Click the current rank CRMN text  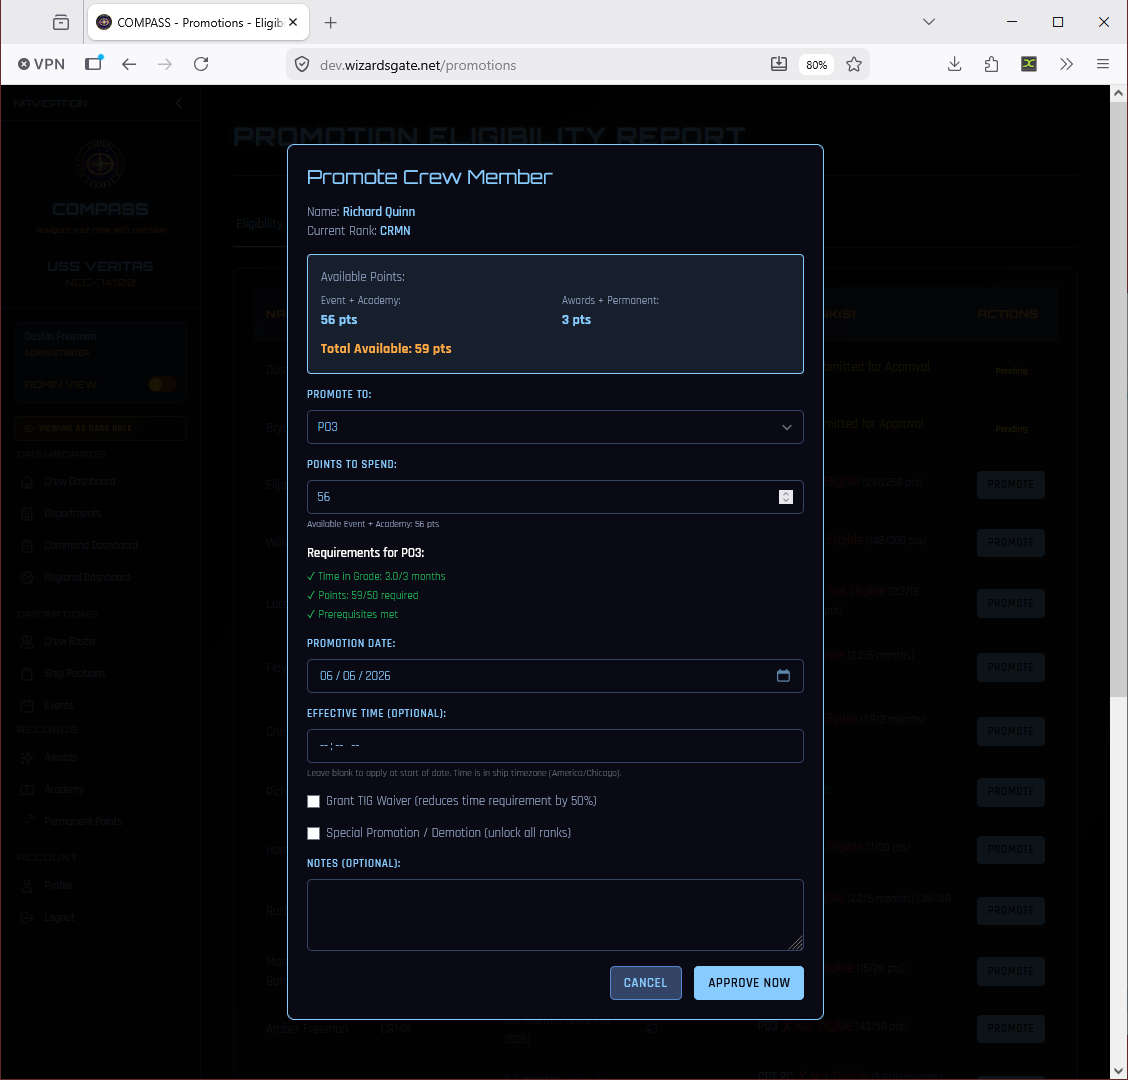point(395,231)
